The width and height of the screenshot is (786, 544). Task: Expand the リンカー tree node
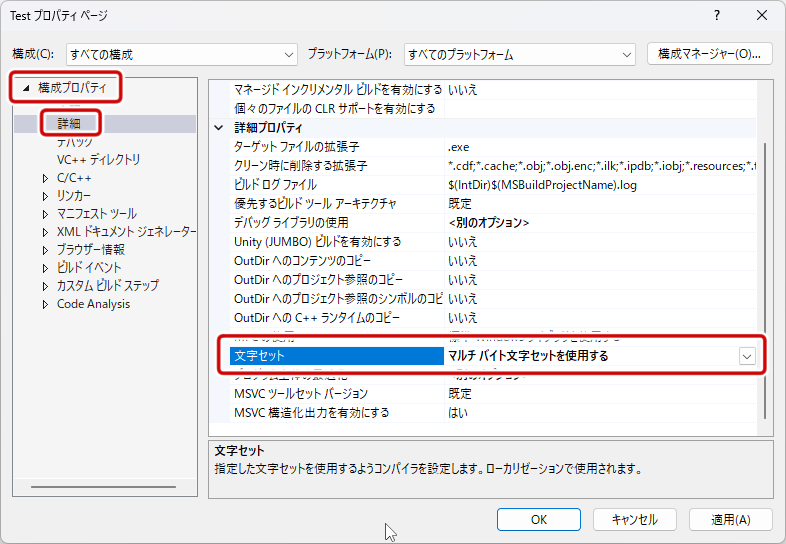point(45,197)
